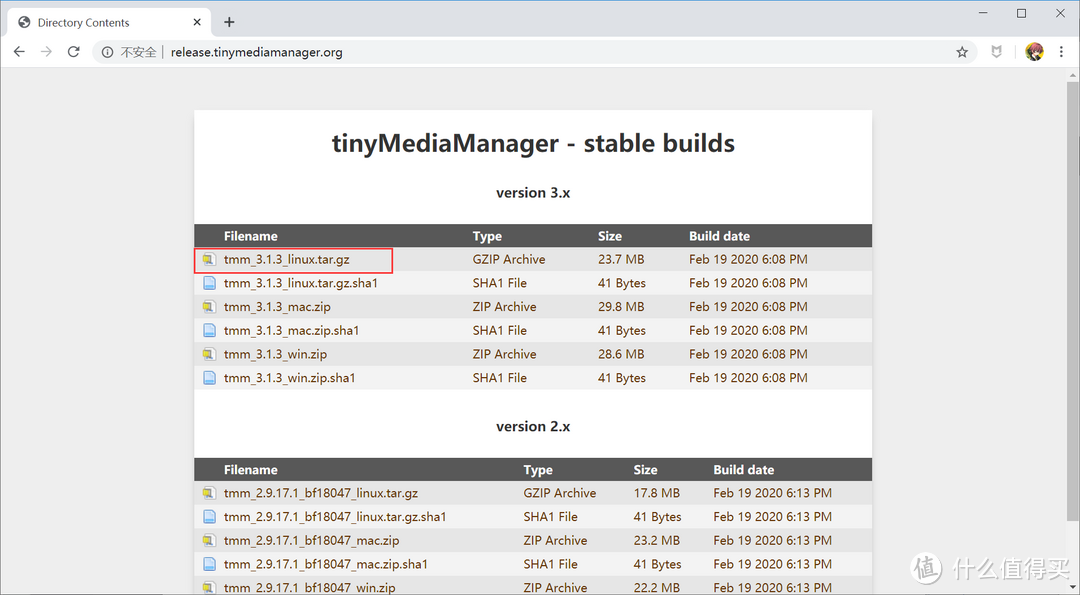Screen dimensions: 1080x595
Task: Click the 28.6 MB size cell
Action: (x=621, y=355)
